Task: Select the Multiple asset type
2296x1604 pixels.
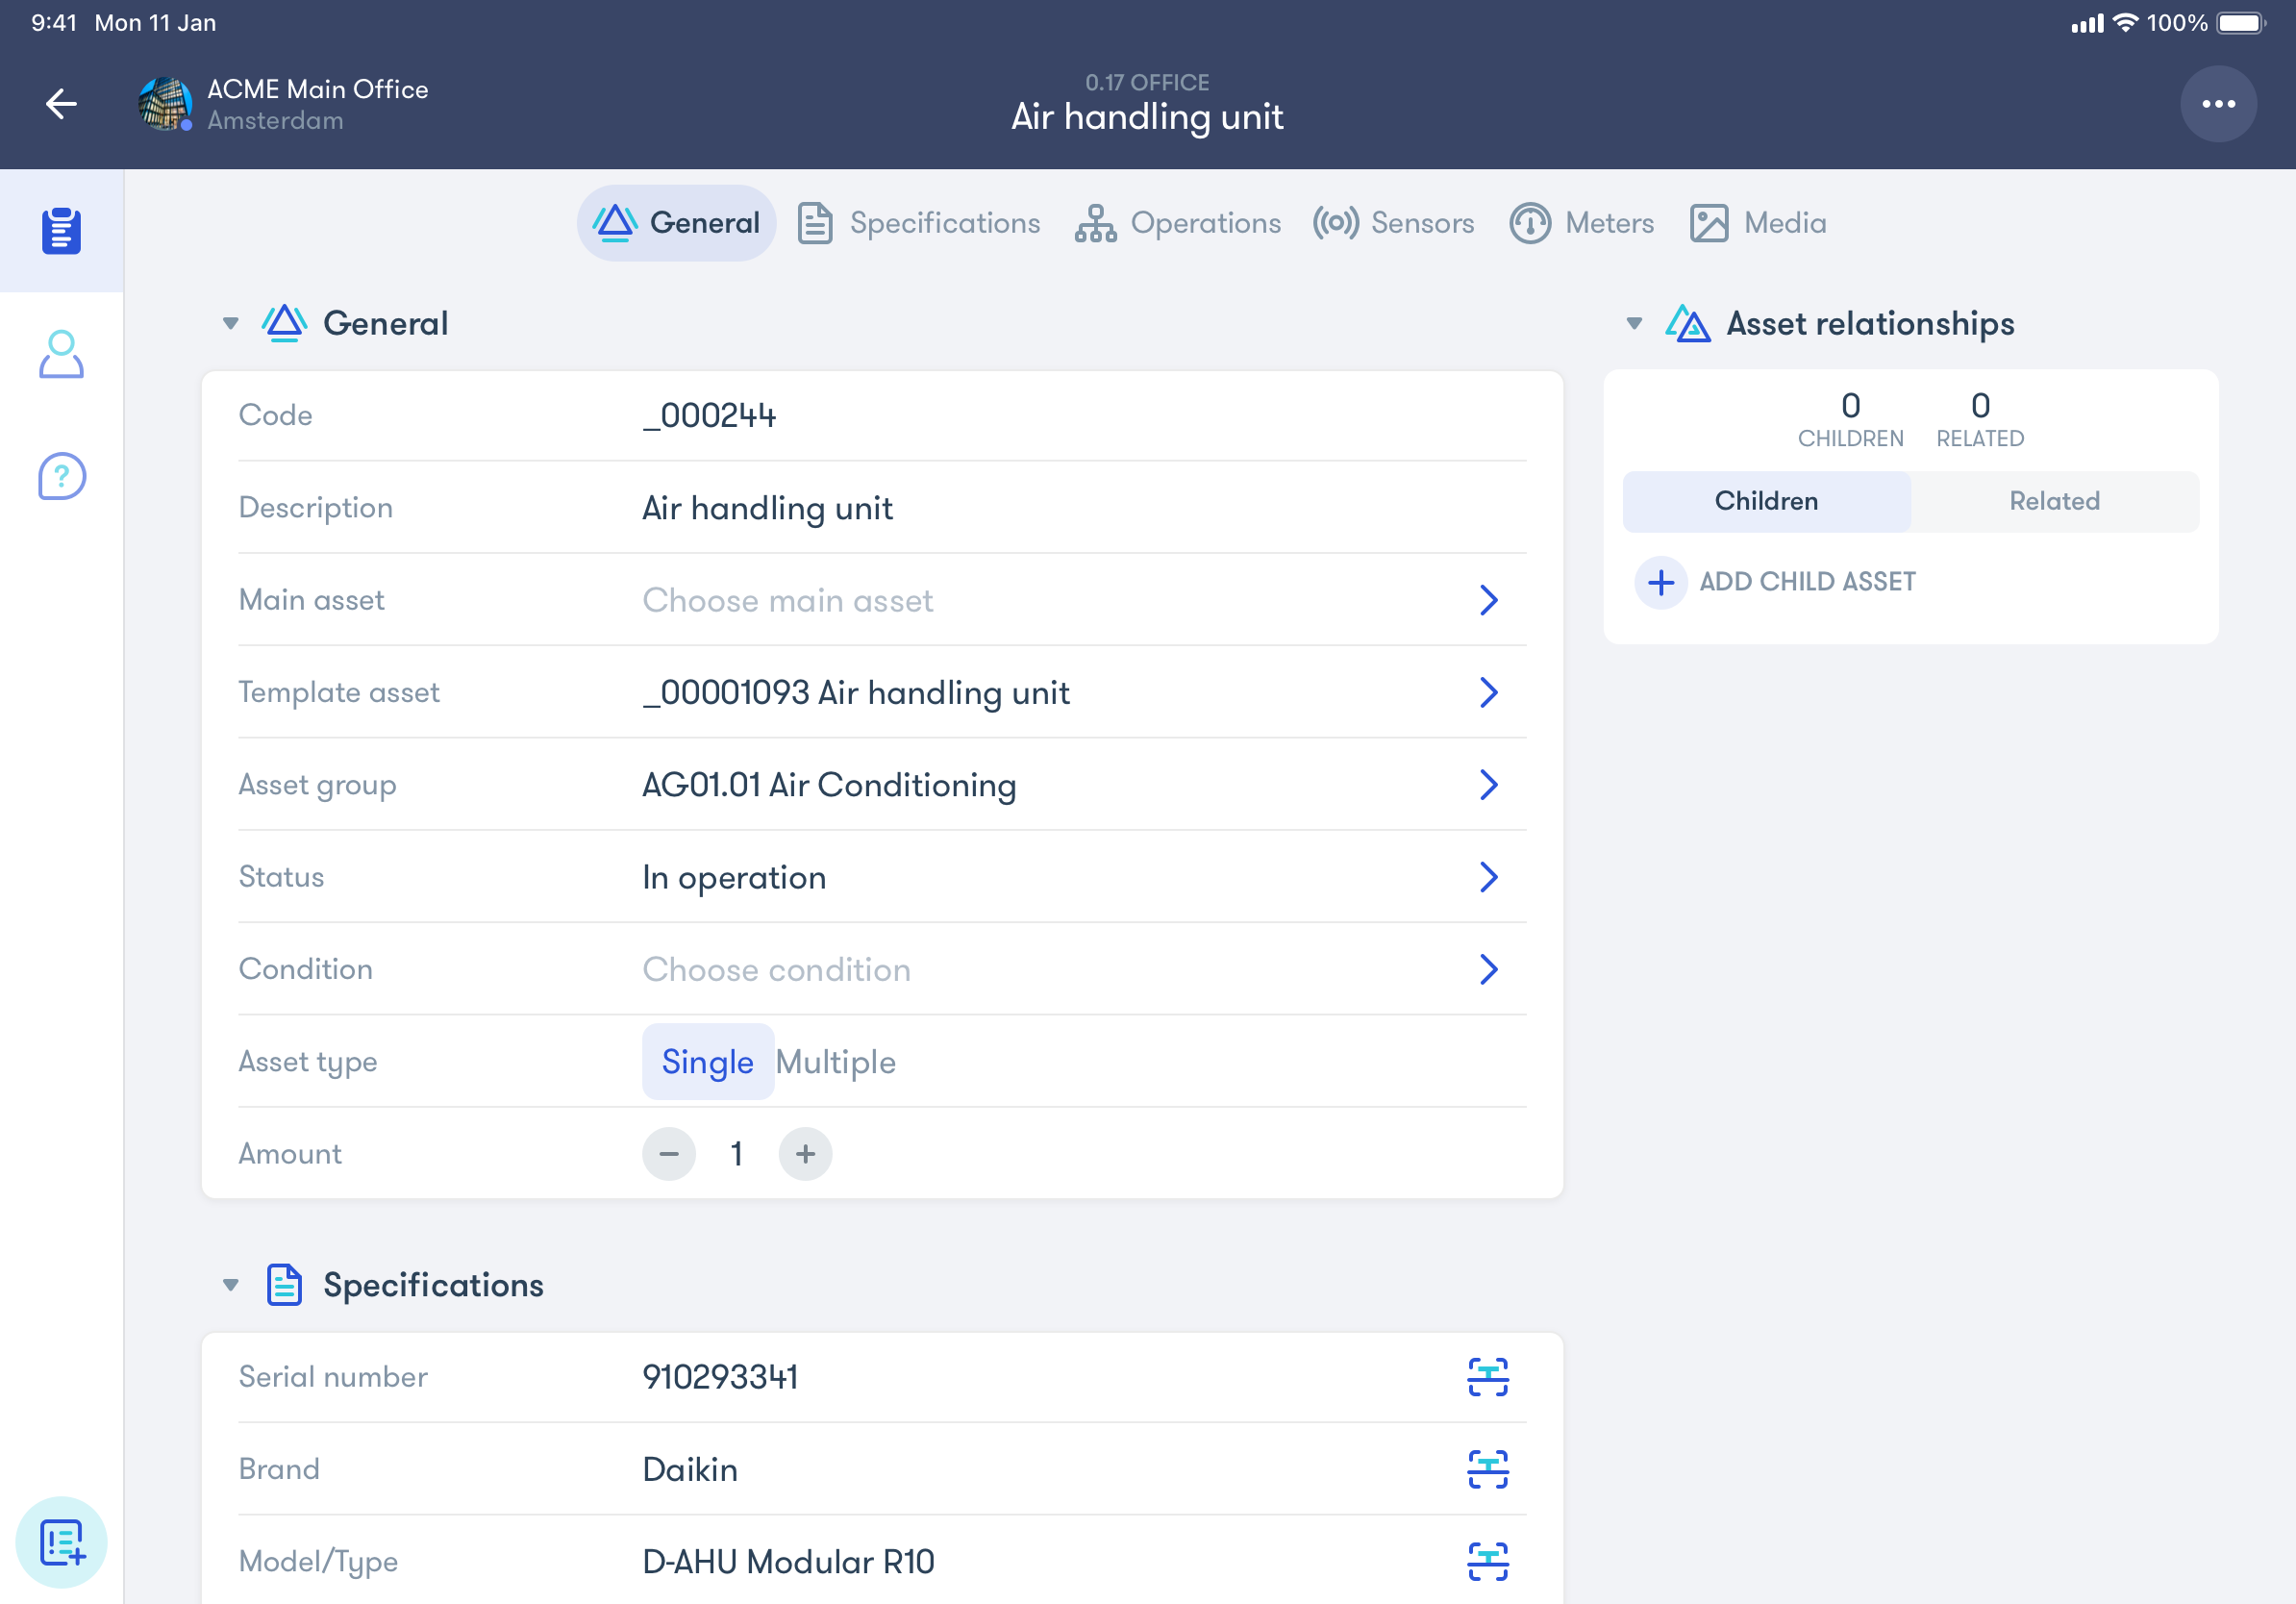Action: [835, 1062]
